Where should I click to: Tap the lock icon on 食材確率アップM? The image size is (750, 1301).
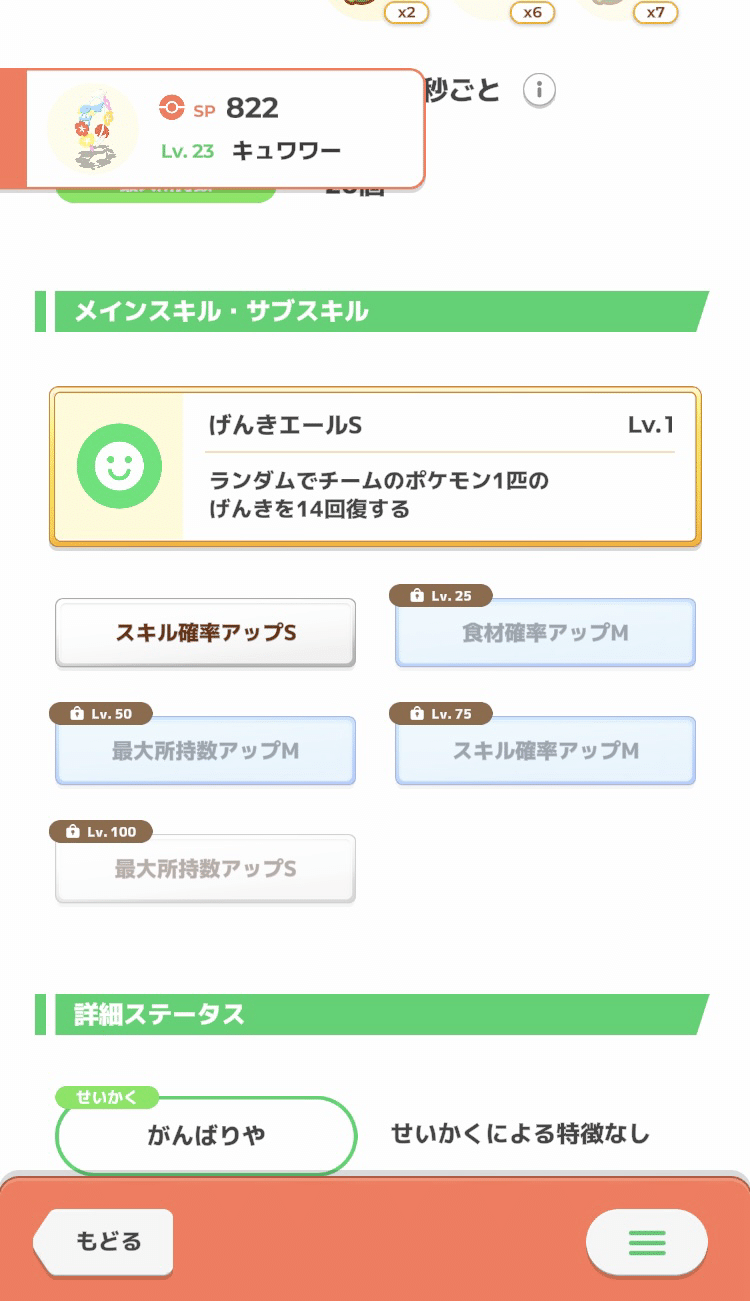point(417,595)
